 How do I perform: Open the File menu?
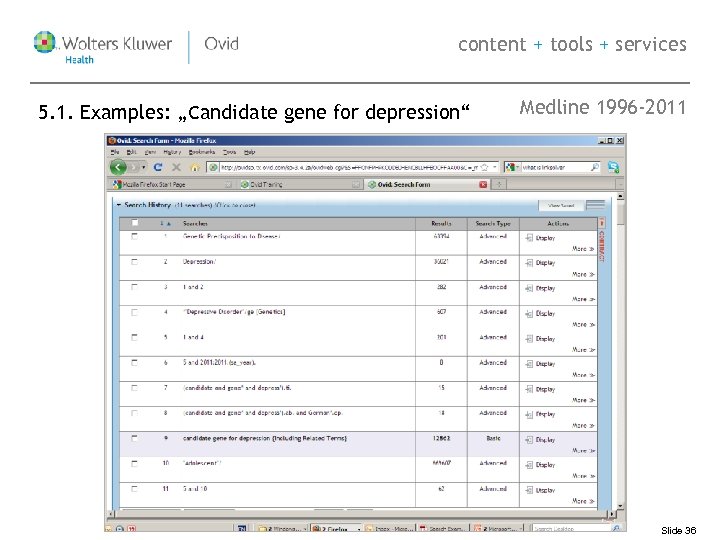click(115, 152)
